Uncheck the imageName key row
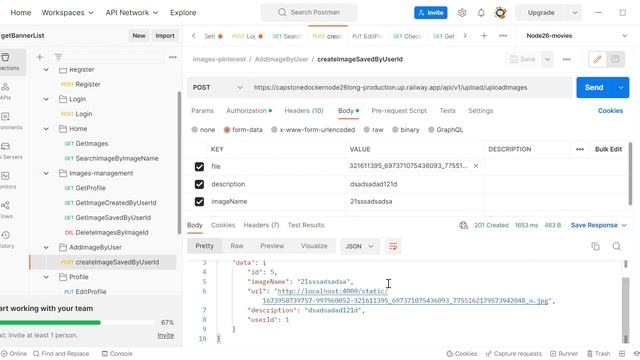640x360 pixels. (x=199, y=202)
